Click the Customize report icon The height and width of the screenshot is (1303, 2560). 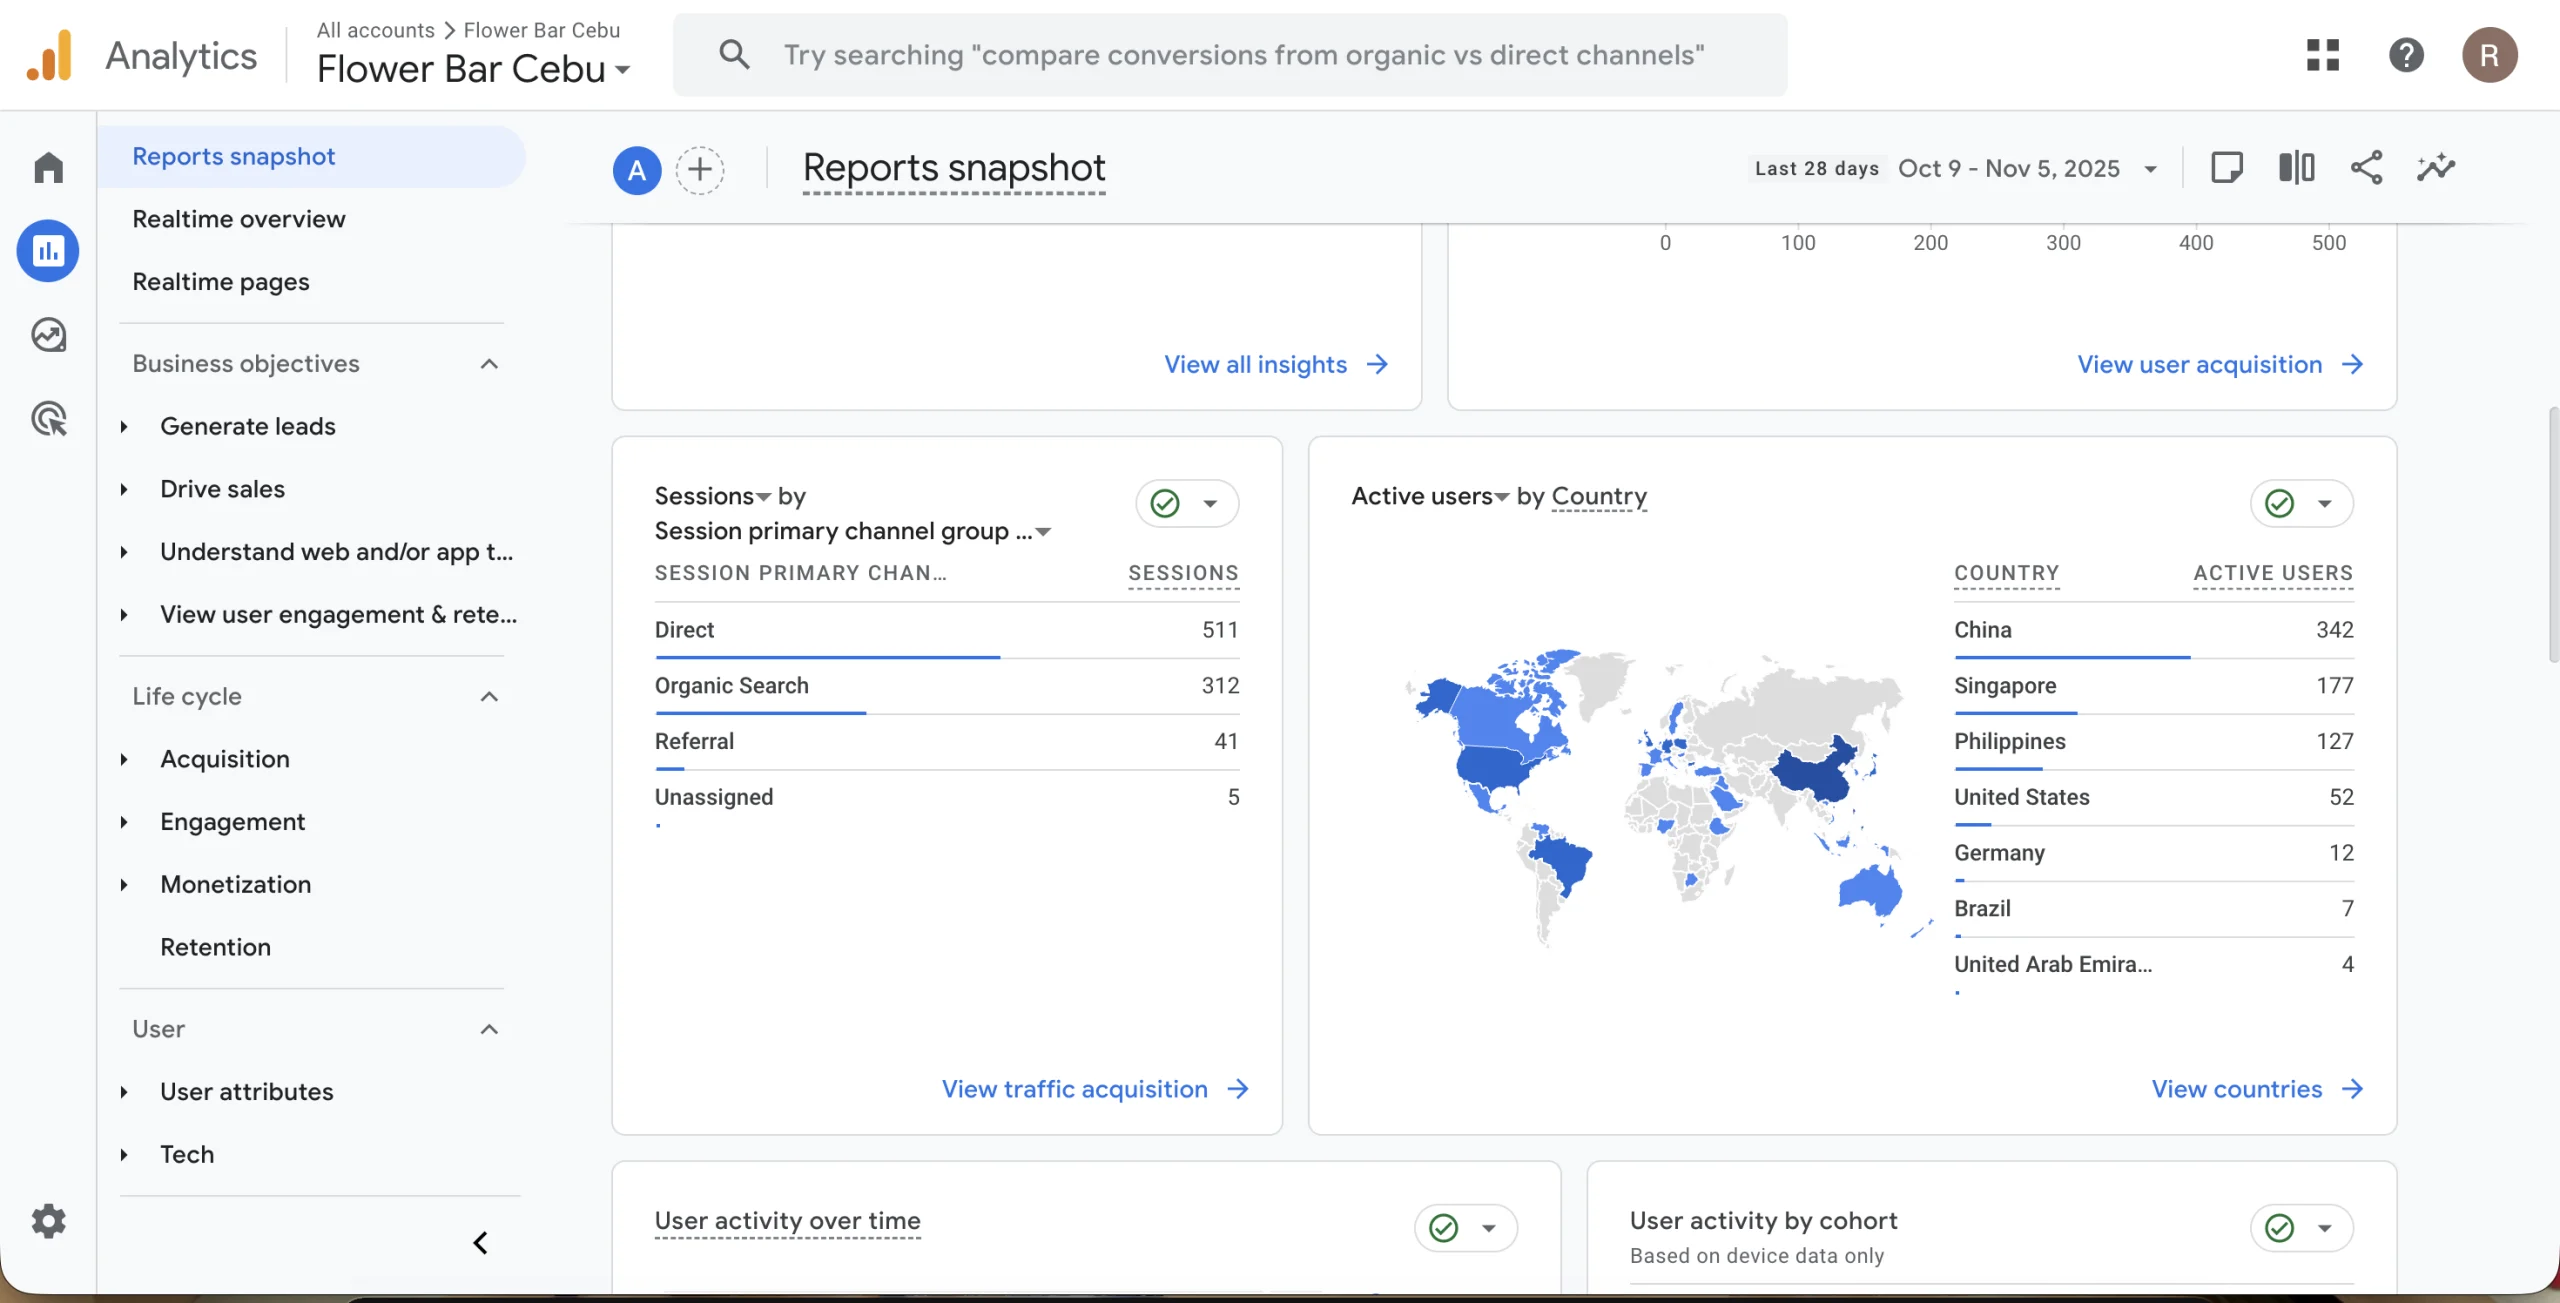(x=2226, y=168)
